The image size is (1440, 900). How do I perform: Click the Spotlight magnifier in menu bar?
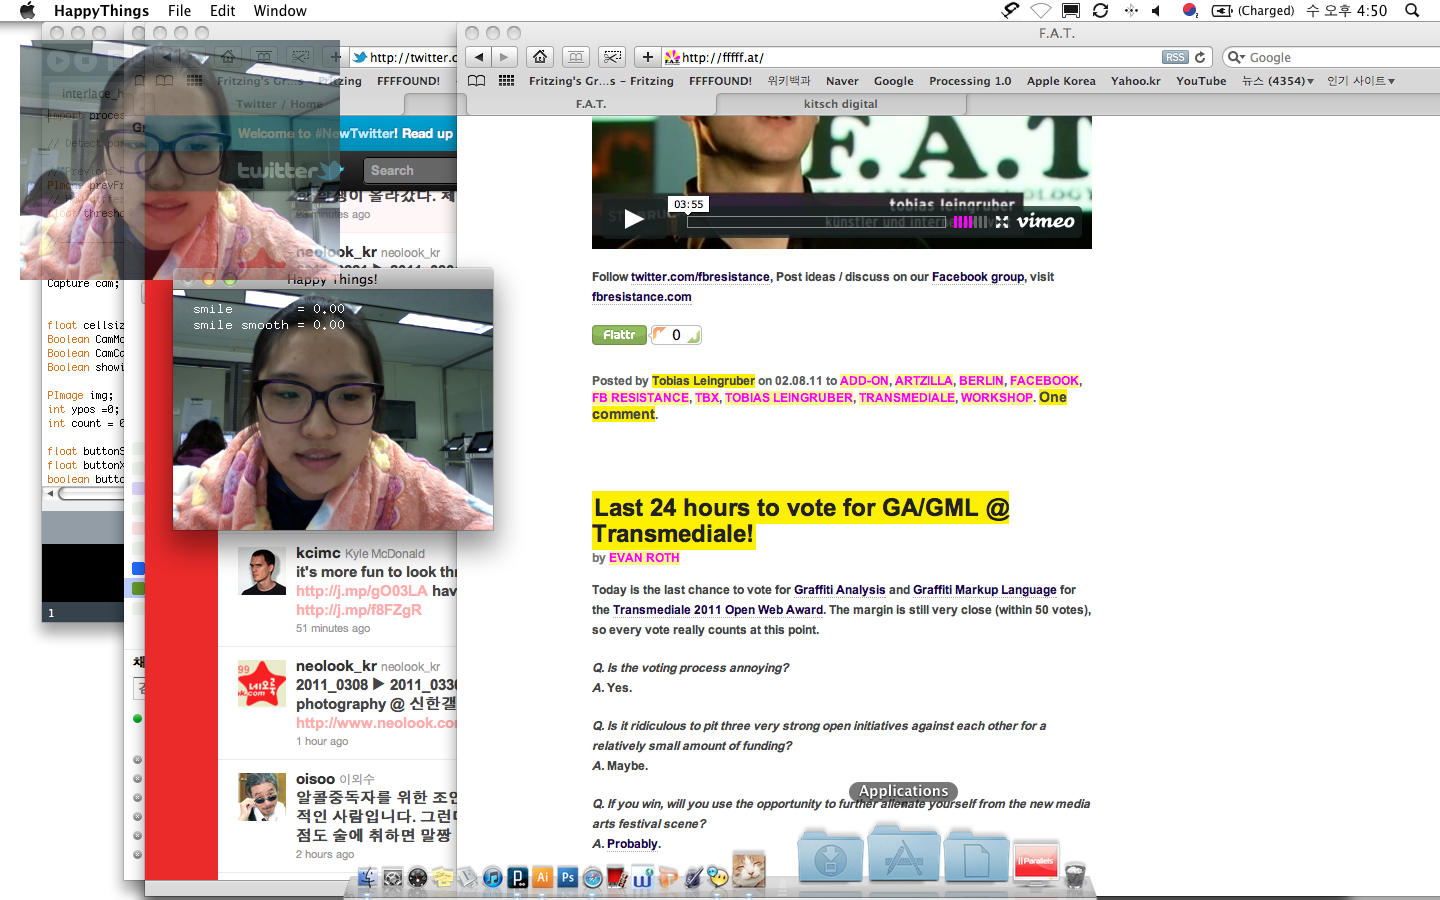(1412, 11)
